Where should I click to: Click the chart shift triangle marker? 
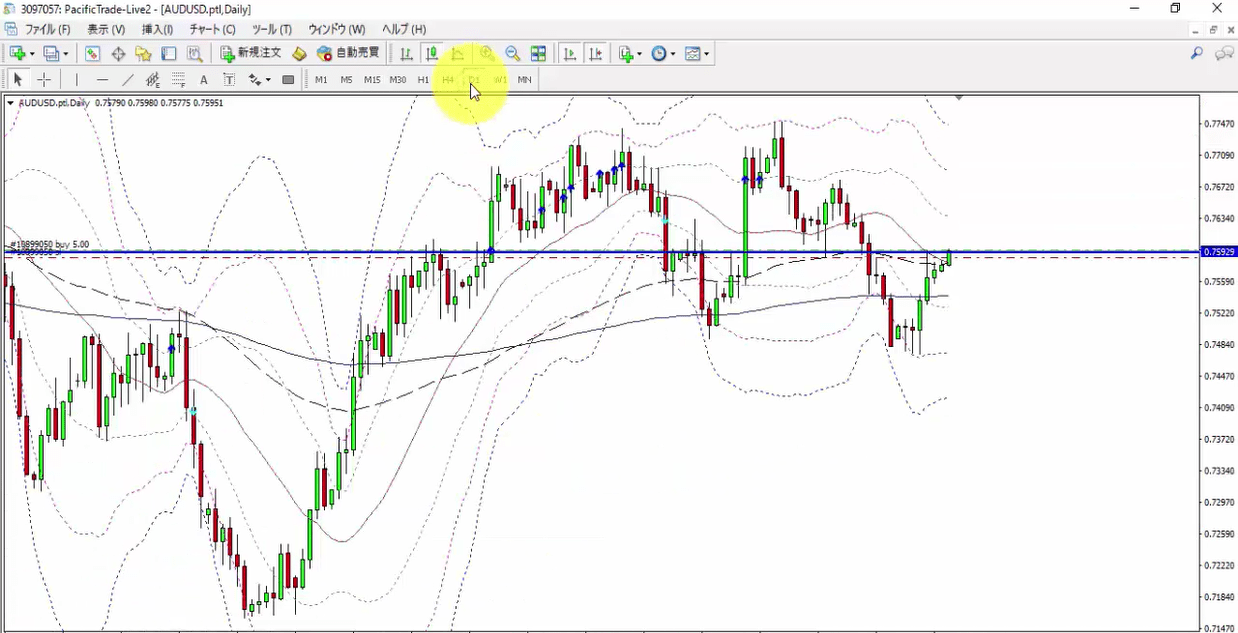(x=959, y=98)
